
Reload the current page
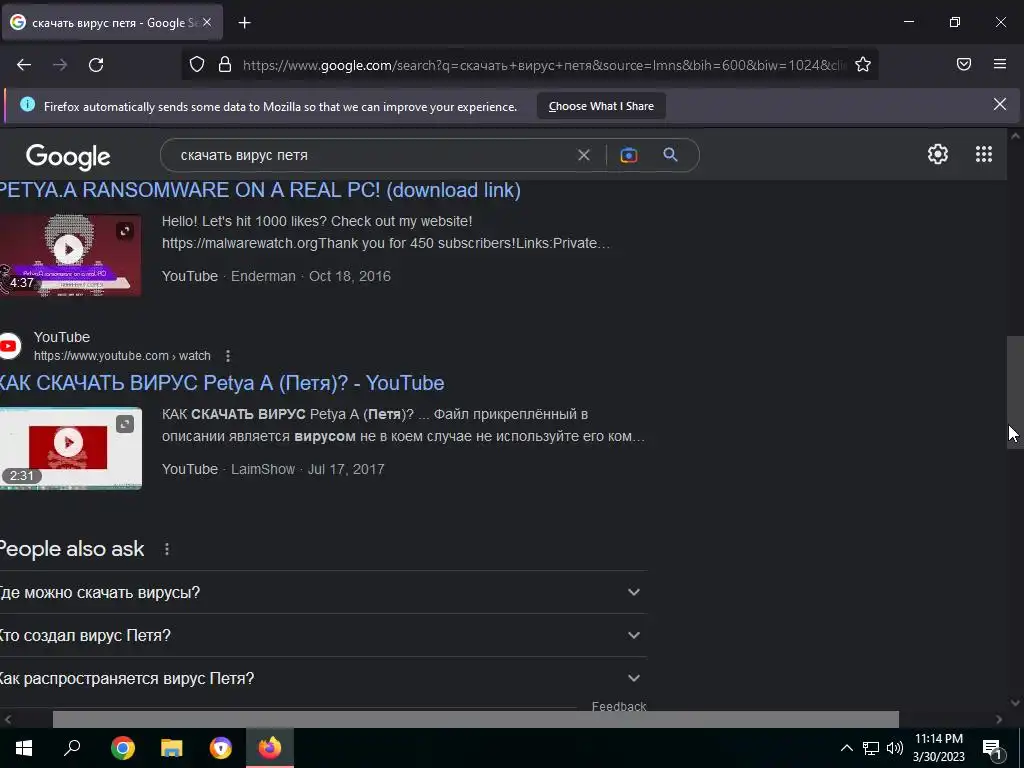96,65
